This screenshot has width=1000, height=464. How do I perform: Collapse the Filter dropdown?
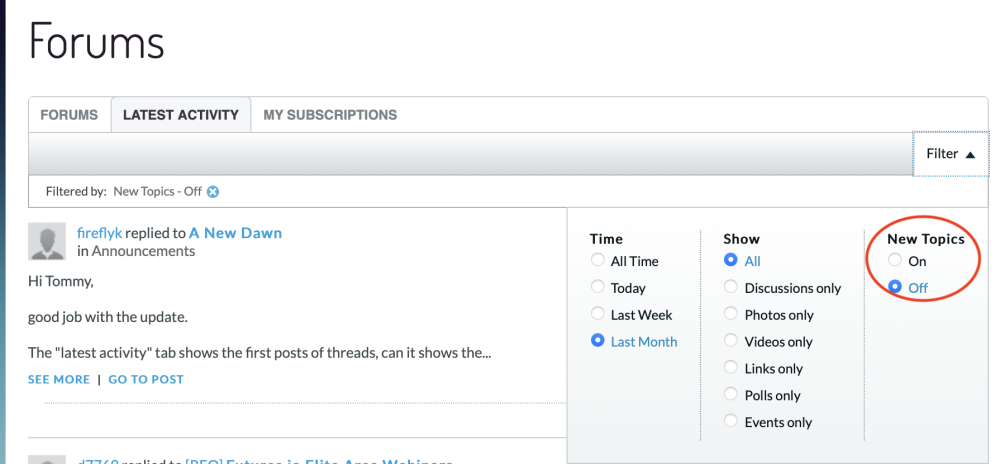tap(950, 154)
